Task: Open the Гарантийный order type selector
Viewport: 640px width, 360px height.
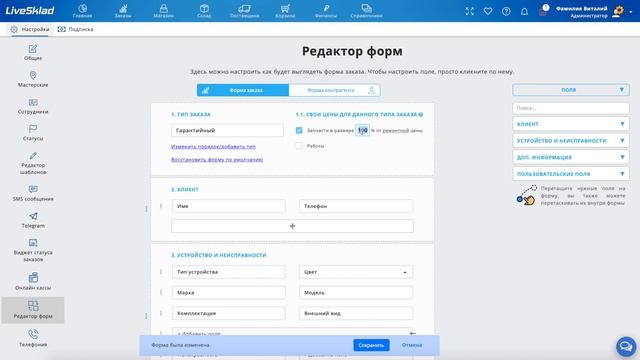Action: (227, 130)
